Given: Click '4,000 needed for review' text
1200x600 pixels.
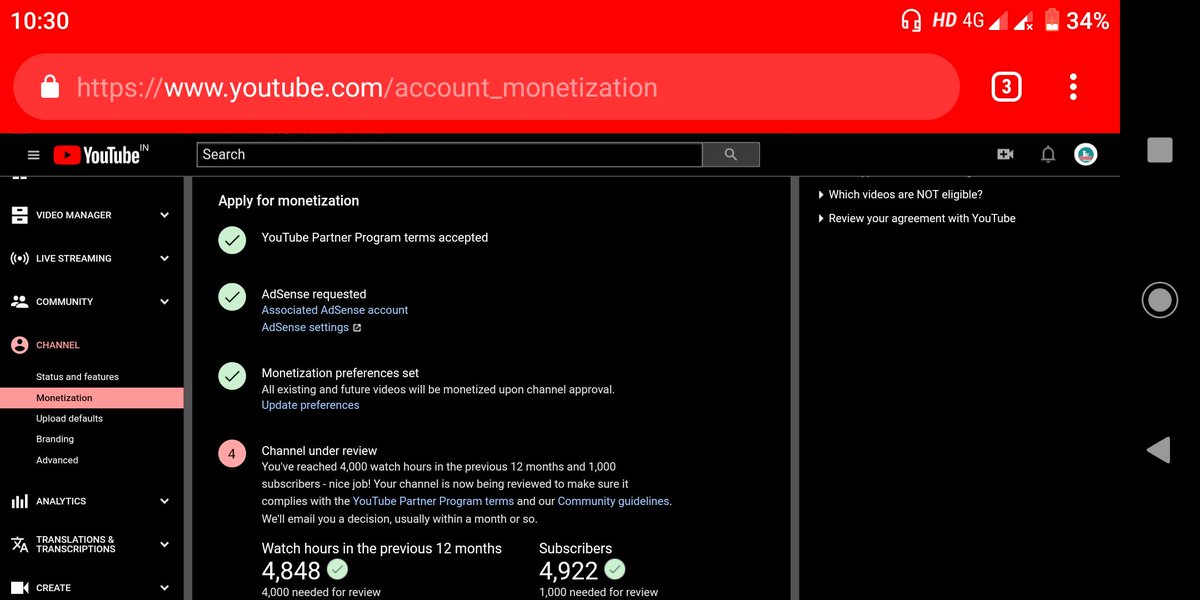Looking at the screenshot, I should point(321,592).
